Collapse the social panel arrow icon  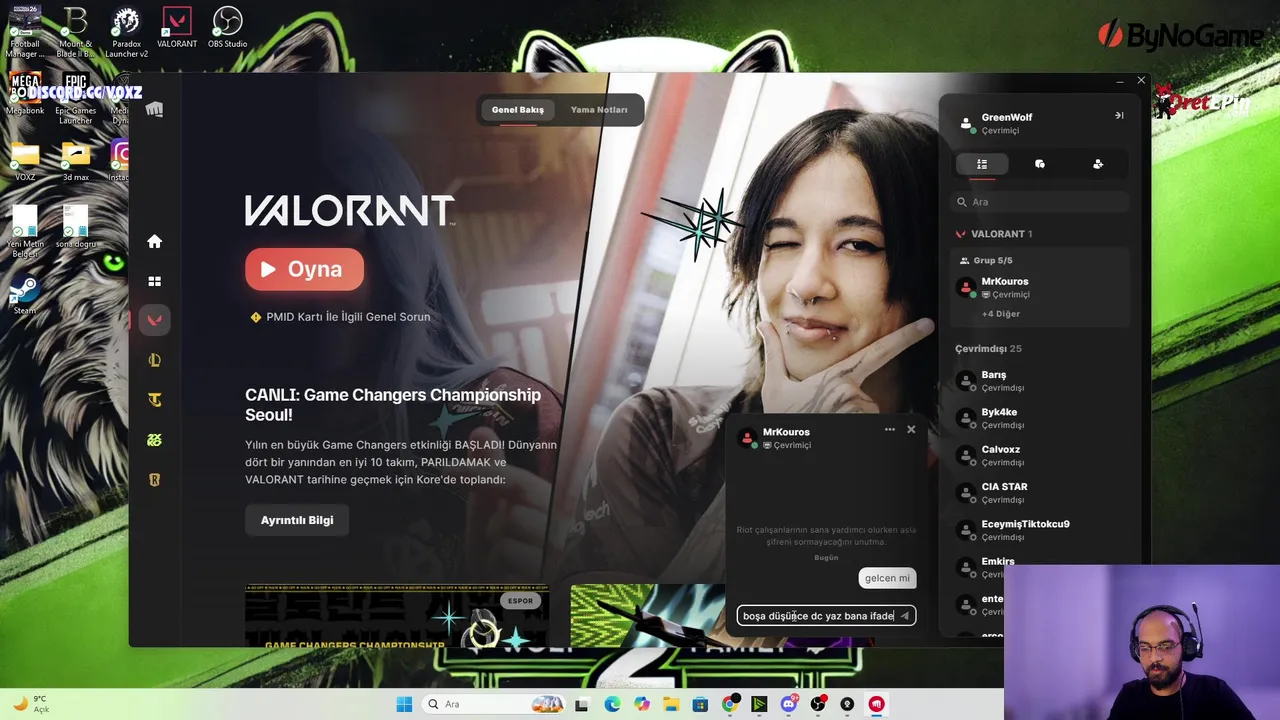coord(1119,116)
